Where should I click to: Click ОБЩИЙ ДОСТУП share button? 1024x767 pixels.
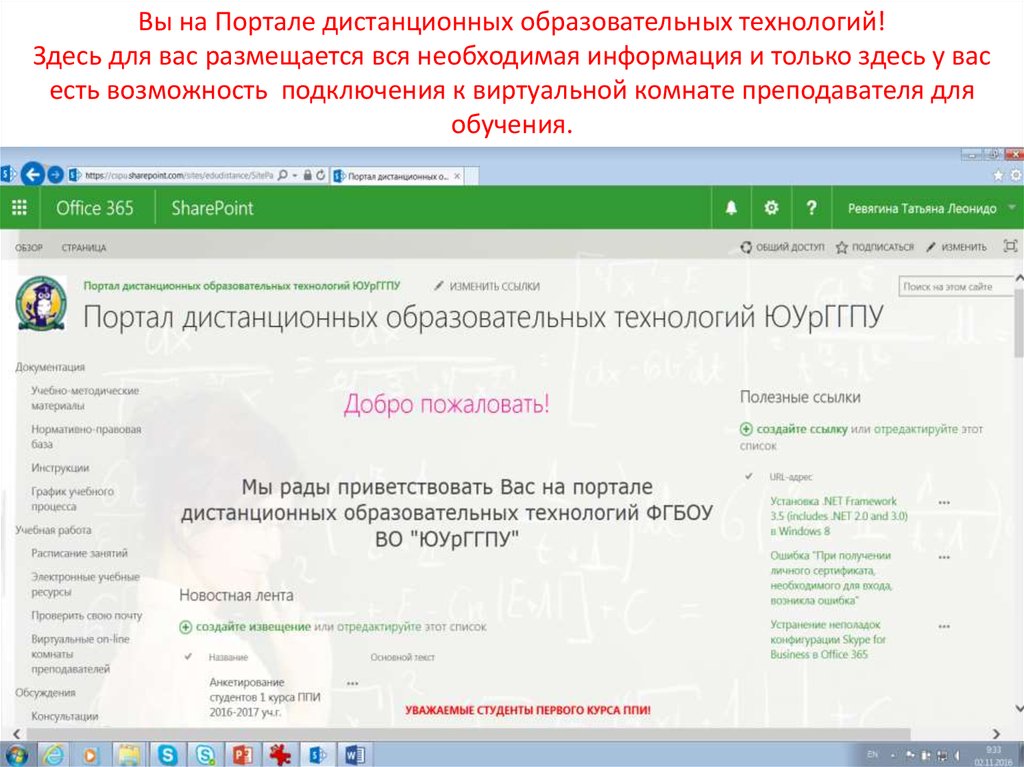[x=782, y=247]
